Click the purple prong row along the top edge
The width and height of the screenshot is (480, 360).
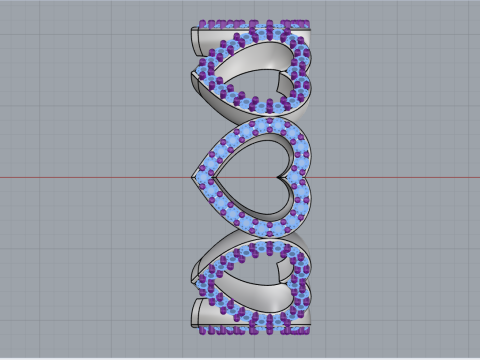(255, 24)
